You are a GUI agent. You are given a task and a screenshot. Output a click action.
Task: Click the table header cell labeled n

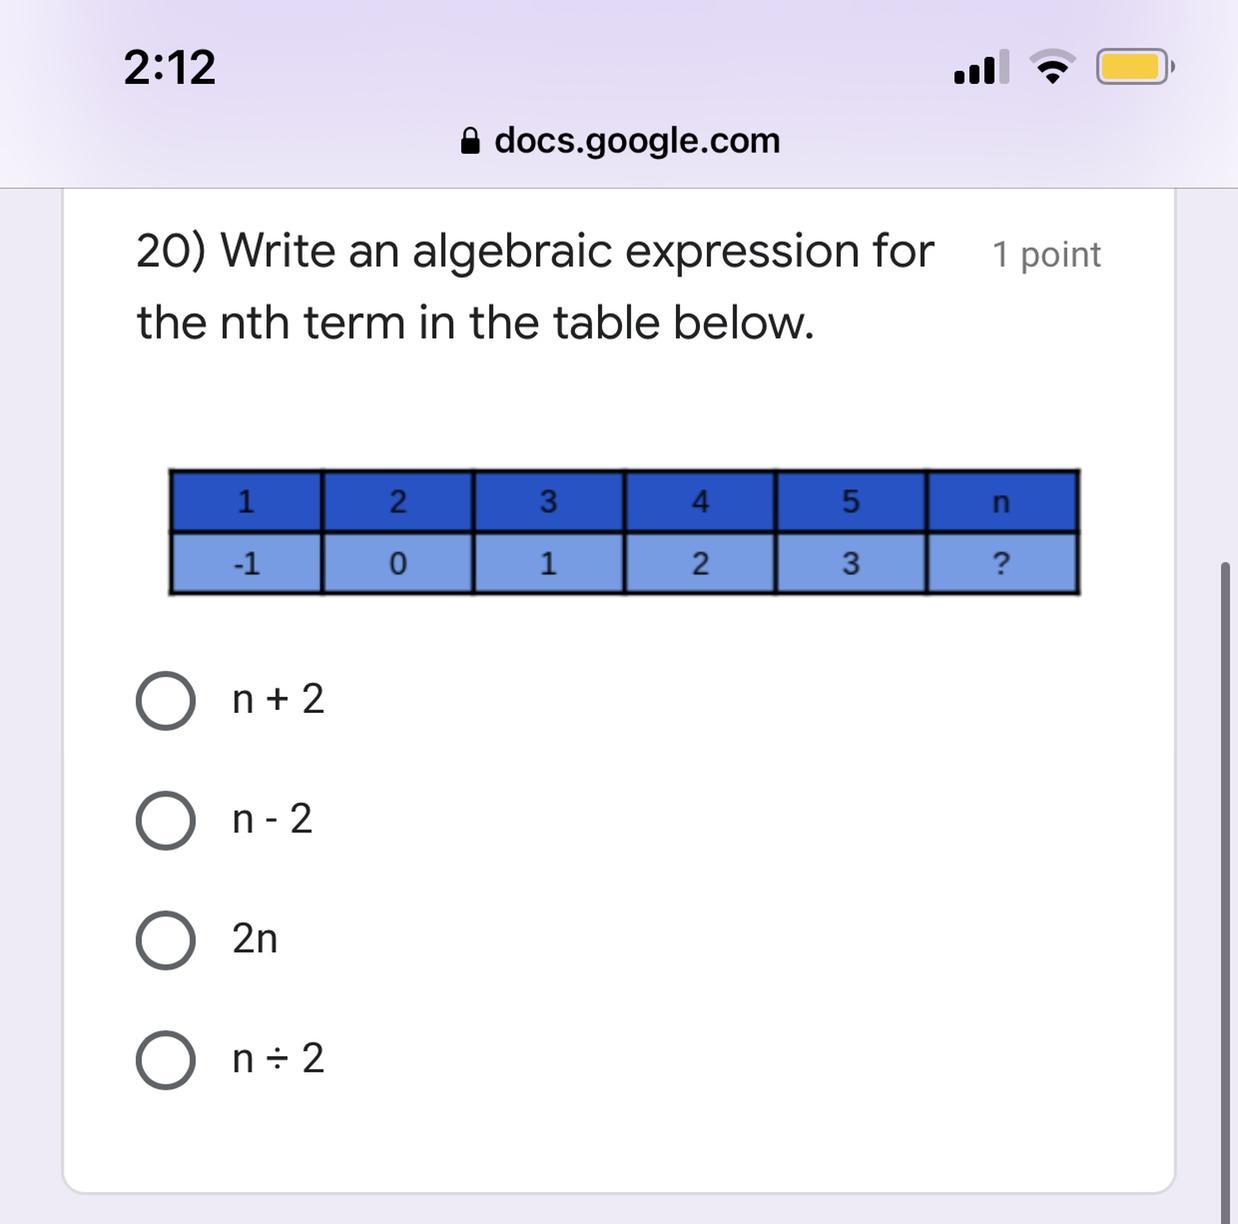click(x=1002, y=501)
